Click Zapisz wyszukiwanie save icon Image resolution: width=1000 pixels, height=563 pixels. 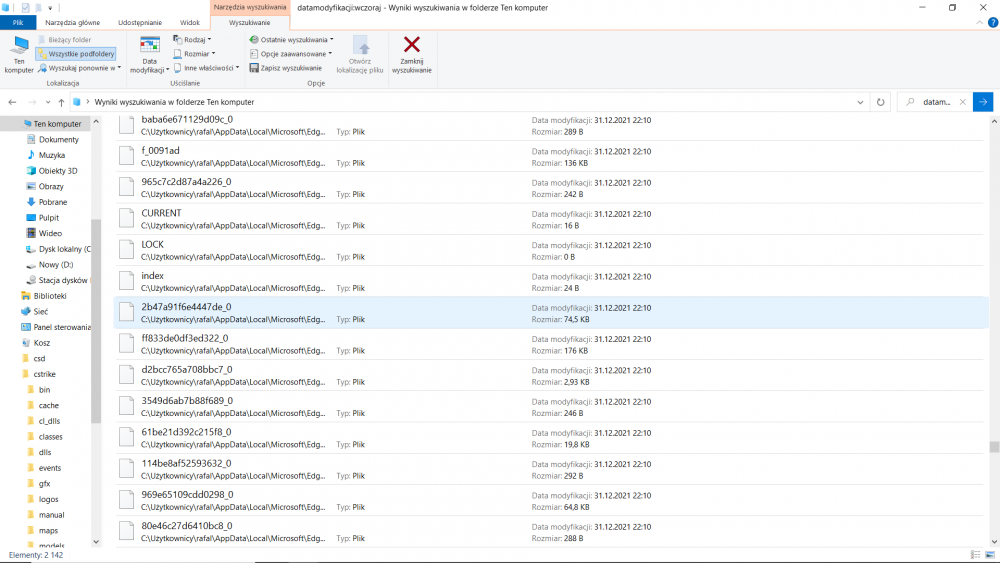(x=254, y=68)
